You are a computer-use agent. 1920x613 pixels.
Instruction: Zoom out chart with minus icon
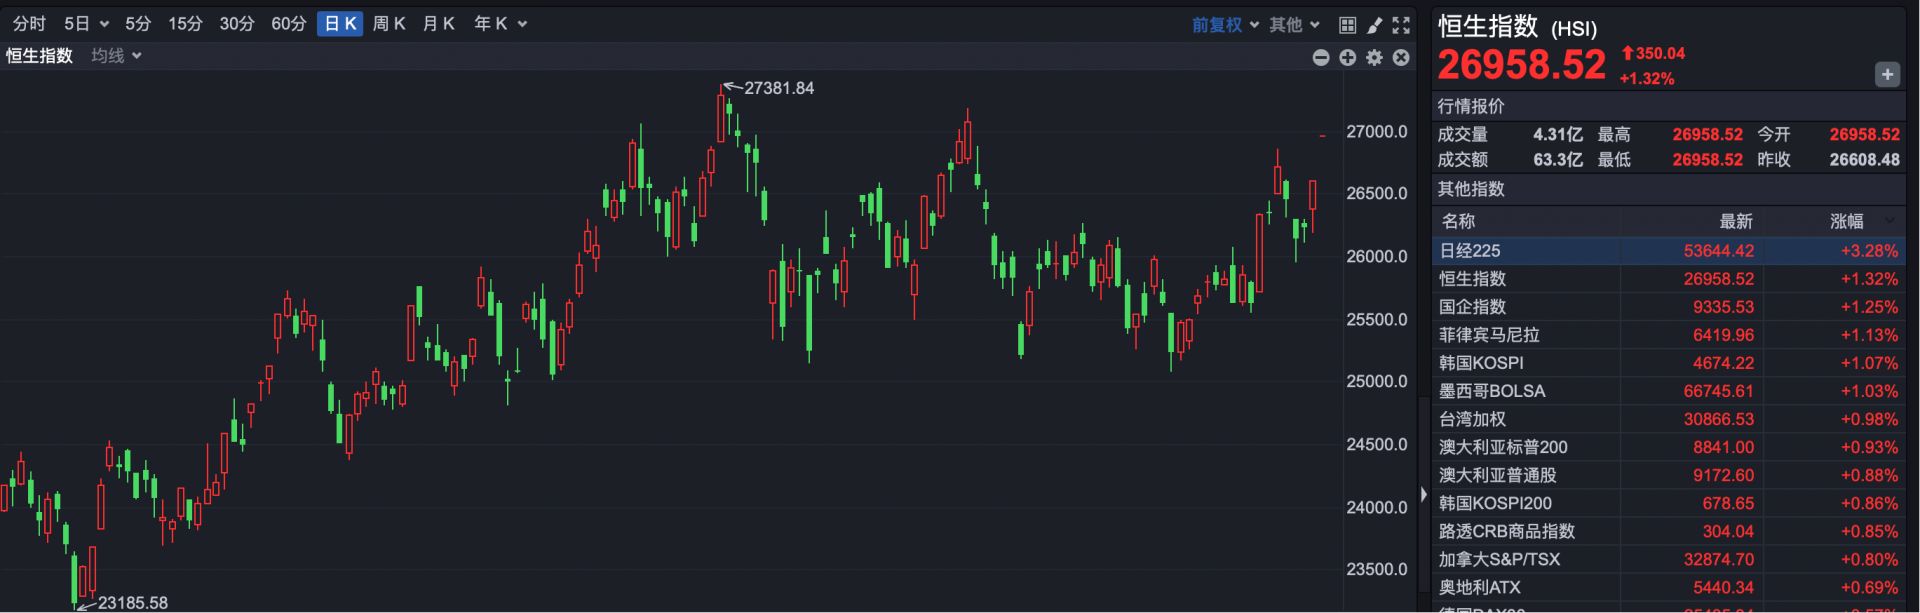1321,58
